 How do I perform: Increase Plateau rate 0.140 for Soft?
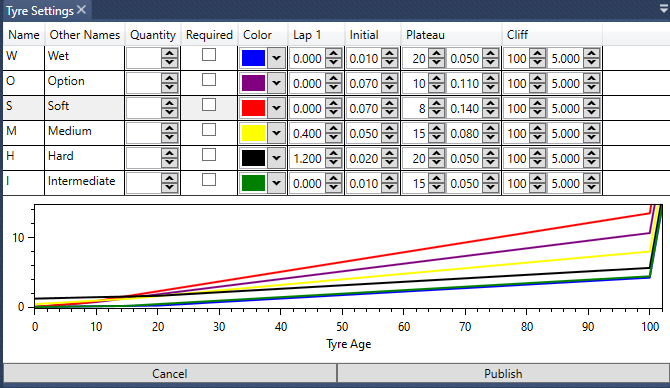491,103
